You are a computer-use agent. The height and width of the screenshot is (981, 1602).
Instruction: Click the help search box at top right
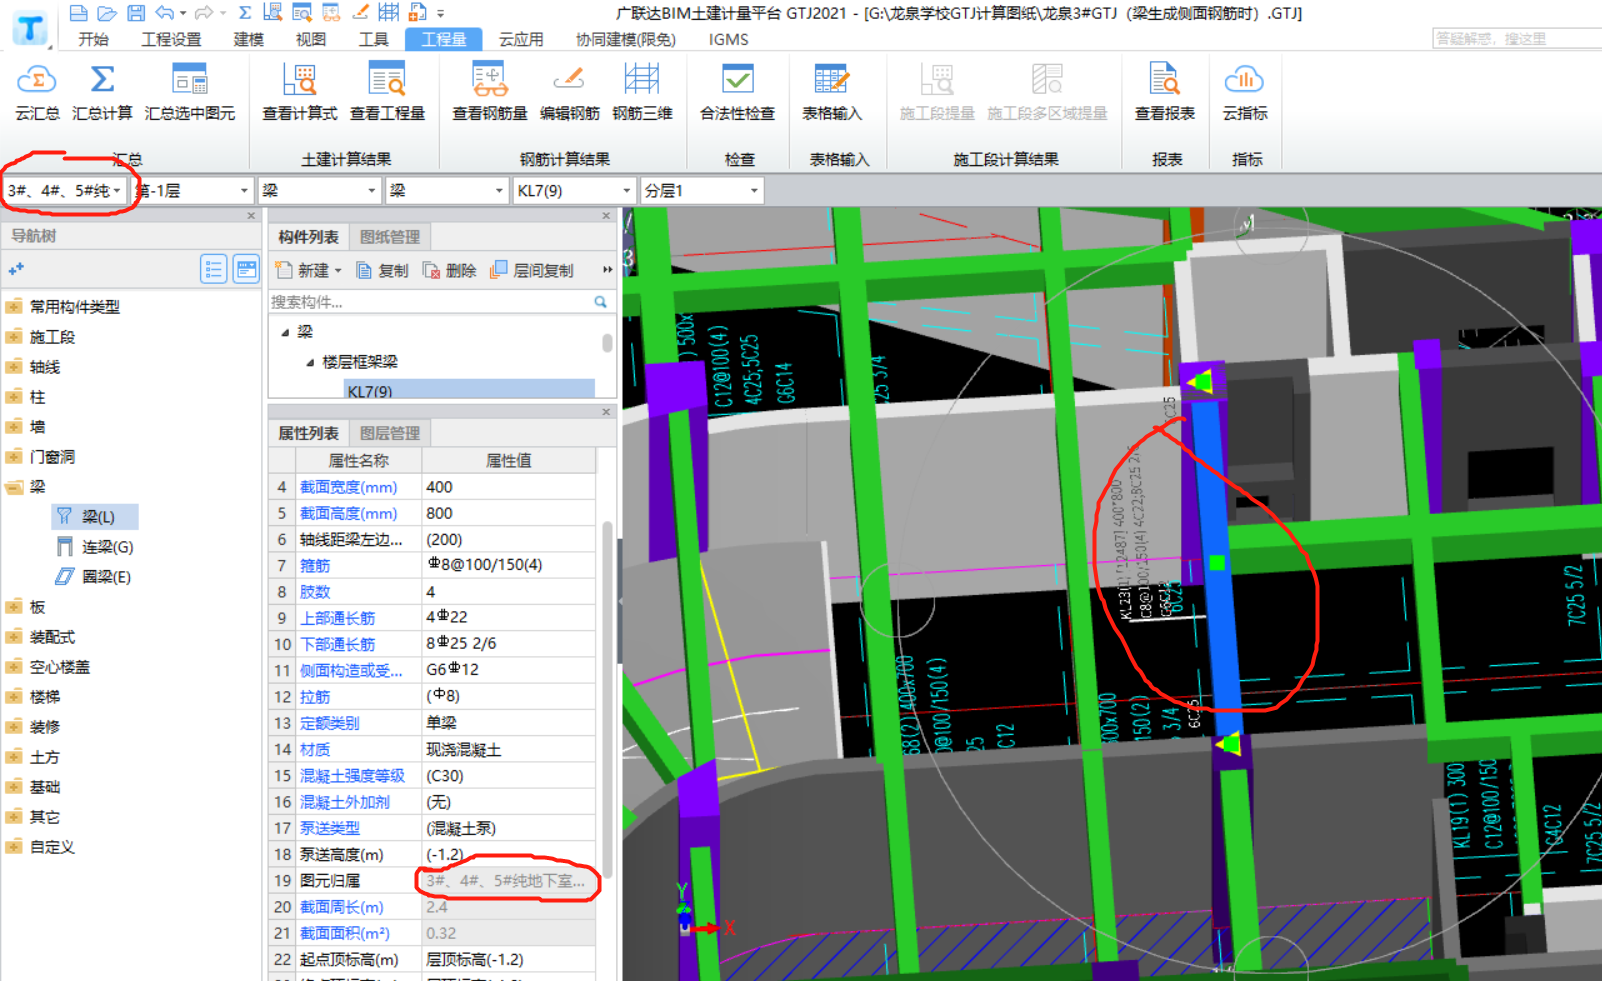1516,38
